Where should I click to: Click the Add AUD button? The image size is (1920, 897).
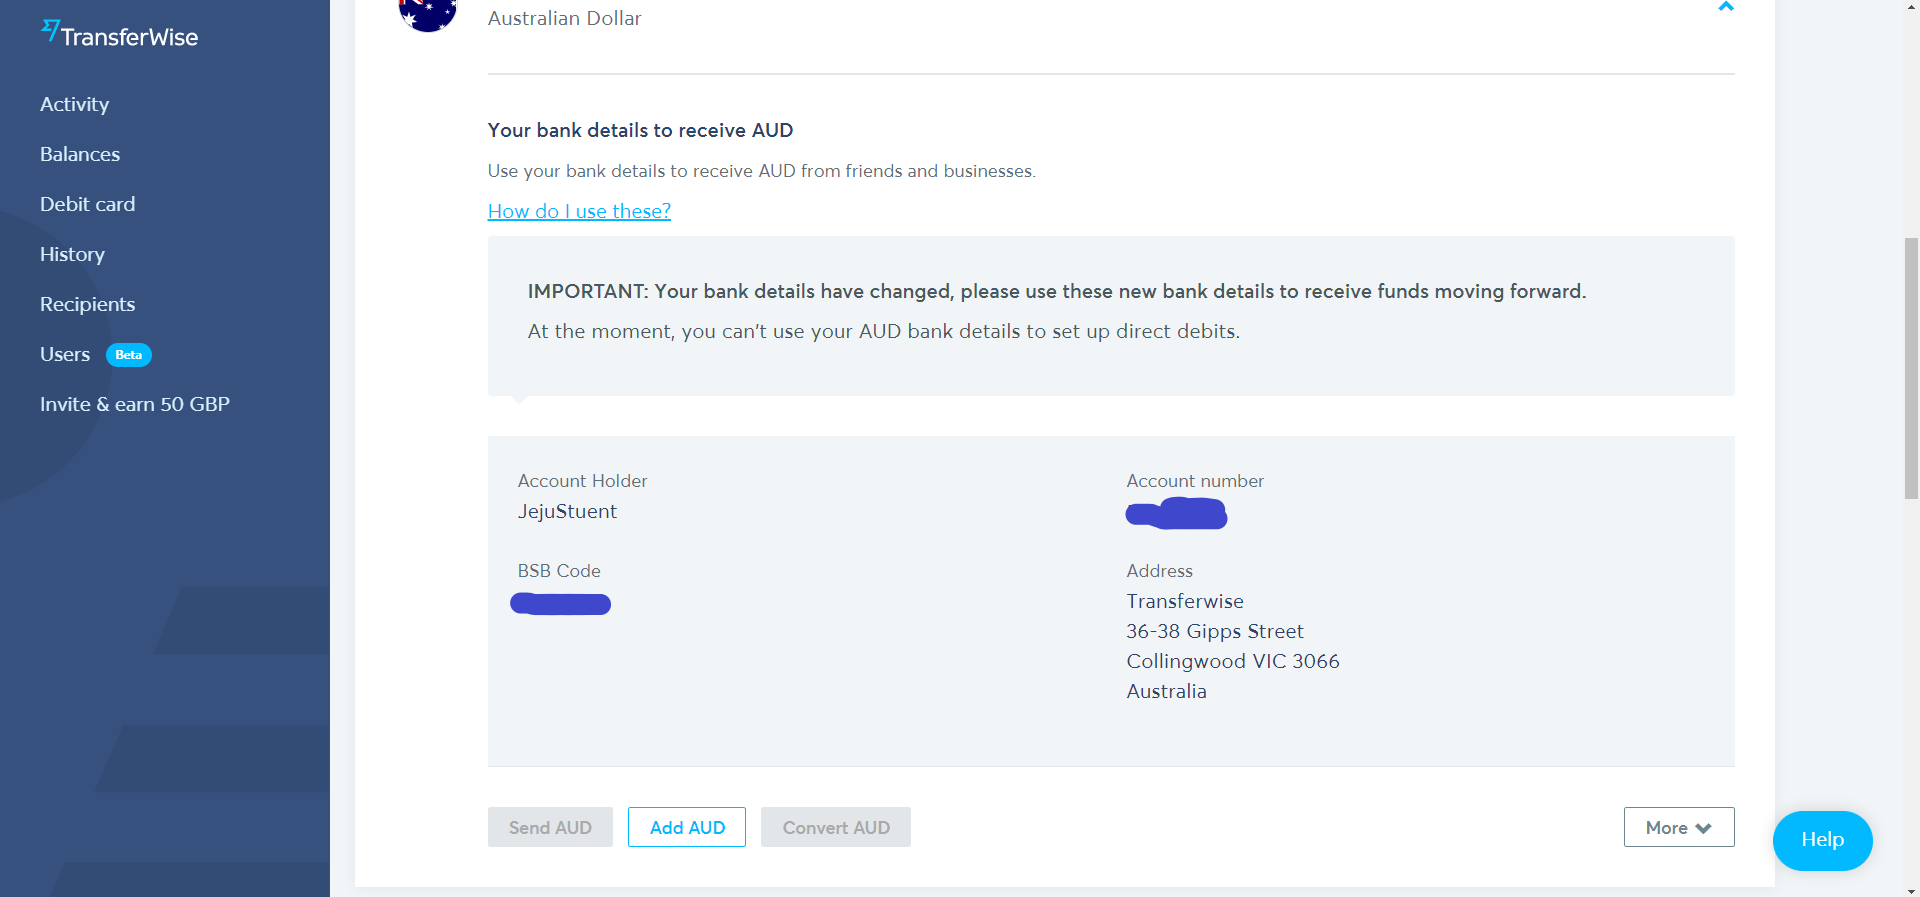click(687, 827)
